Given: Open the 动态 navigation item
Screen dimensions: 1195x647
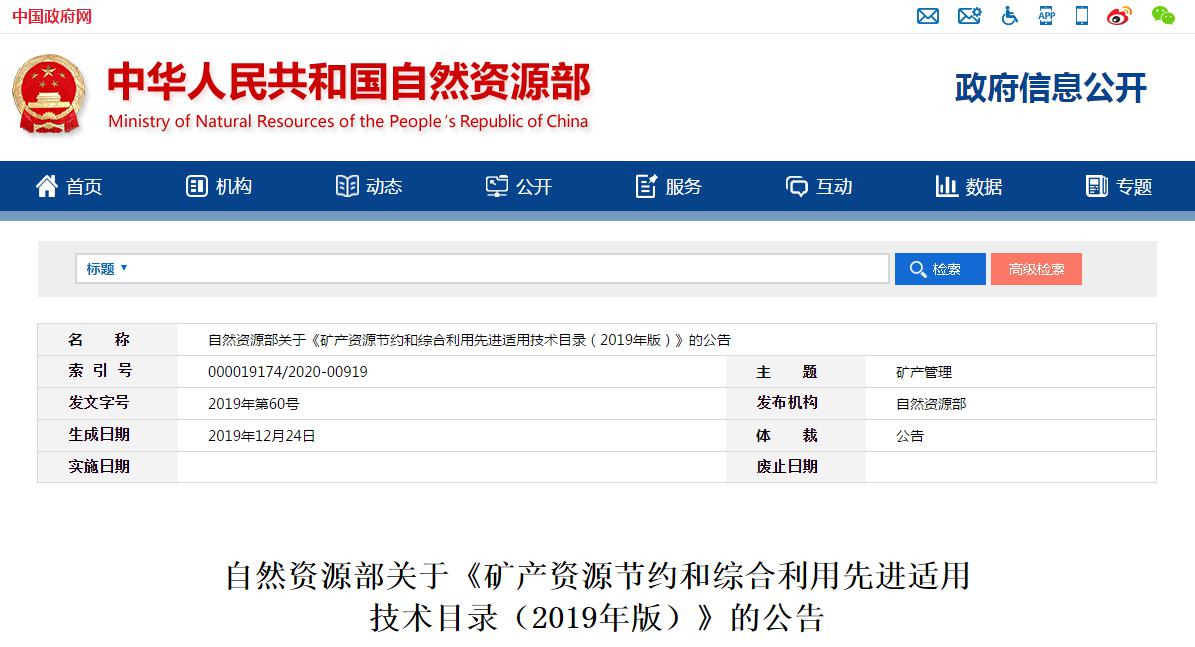Looking at the screenshot, I should click(384, 187).
